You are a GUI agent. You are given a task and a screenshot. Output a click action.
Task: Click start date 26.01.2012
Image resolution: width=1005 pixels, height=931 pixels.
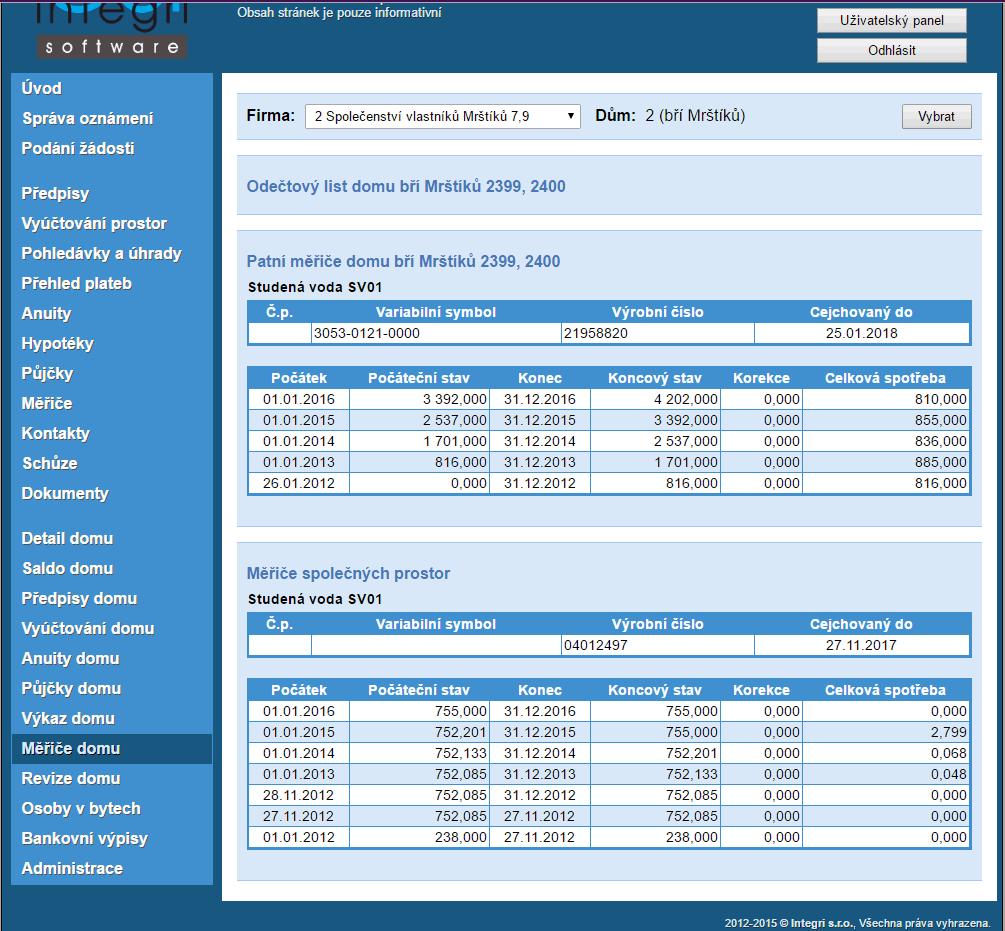[x=299, y=483]
